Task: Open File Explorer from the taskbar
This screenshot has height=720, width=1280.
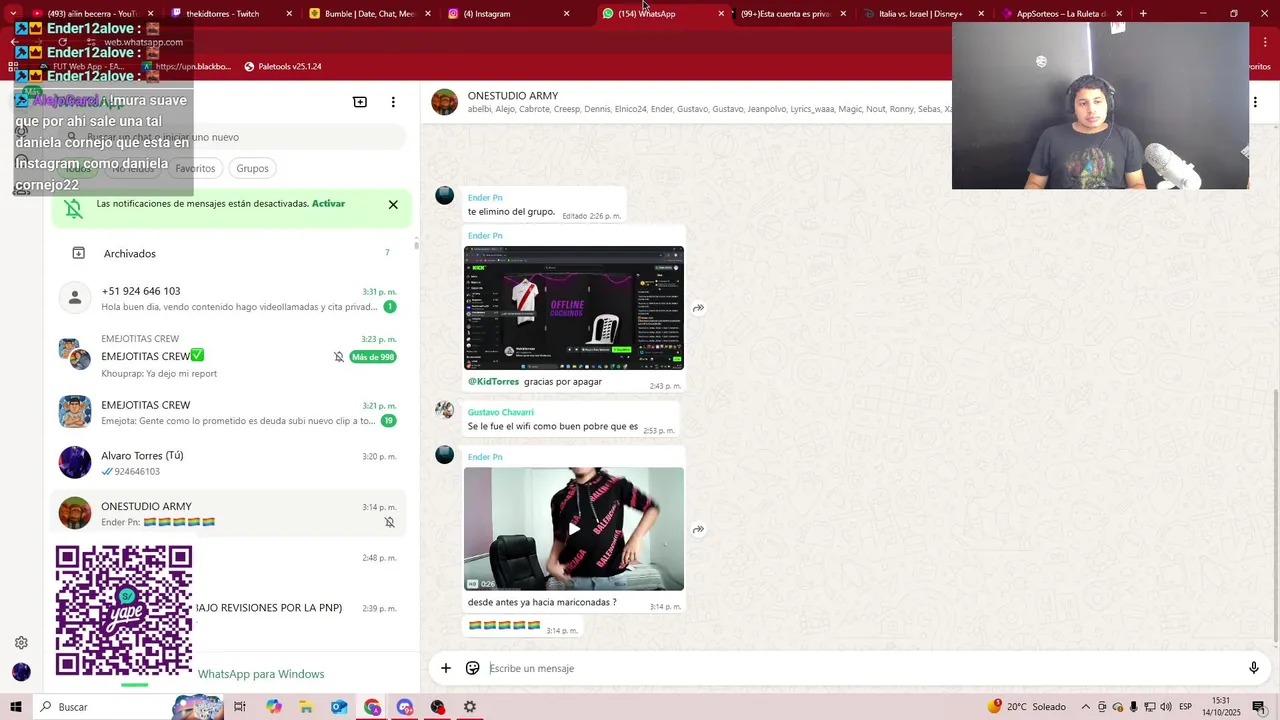Action: pos(306,707)
